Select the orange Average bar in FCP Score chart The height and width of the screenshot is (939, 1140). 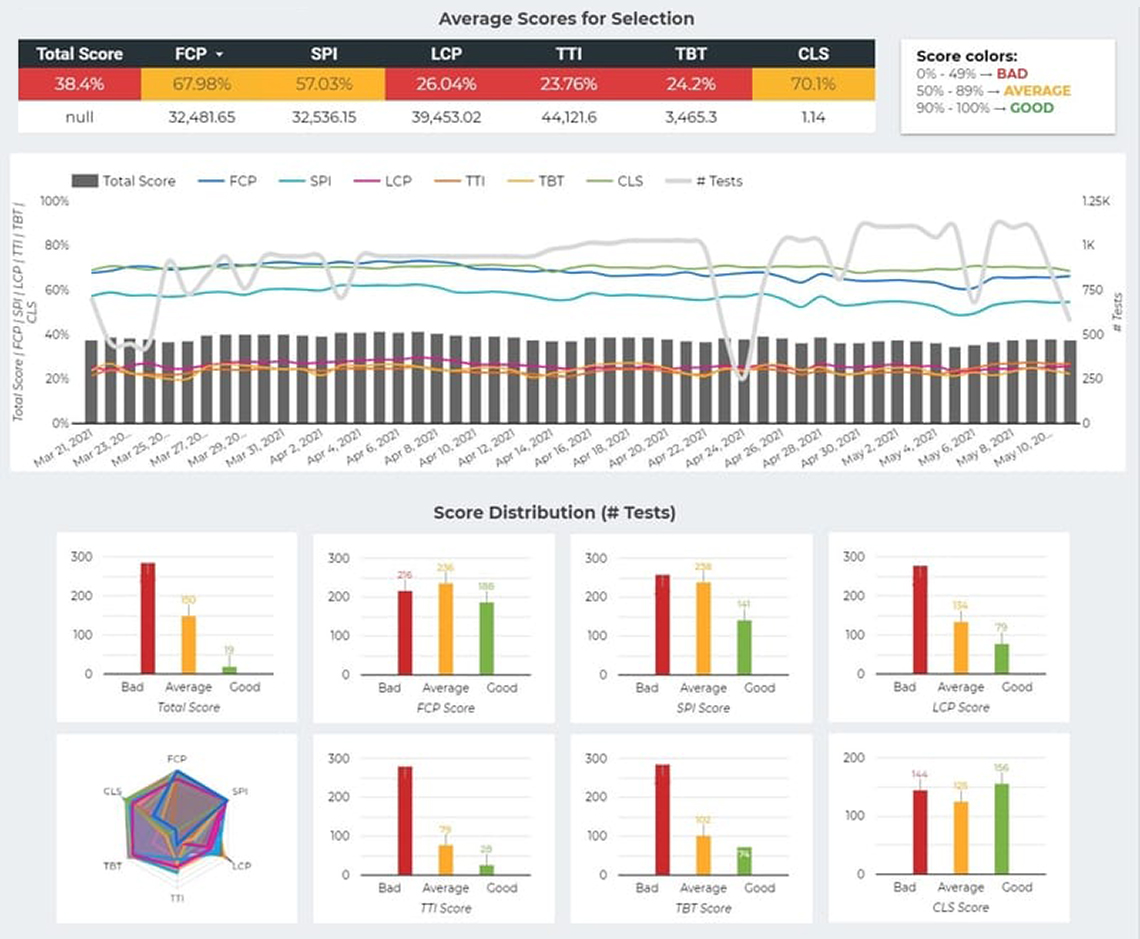[x=445, y=629]
